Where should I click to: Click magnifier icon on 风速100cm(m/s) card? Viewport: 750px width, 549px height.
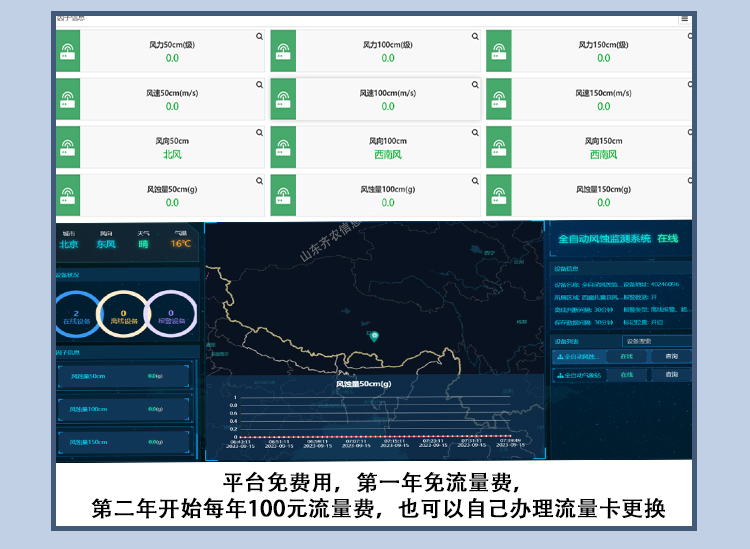pyautogui.click(x=475, y=84)
